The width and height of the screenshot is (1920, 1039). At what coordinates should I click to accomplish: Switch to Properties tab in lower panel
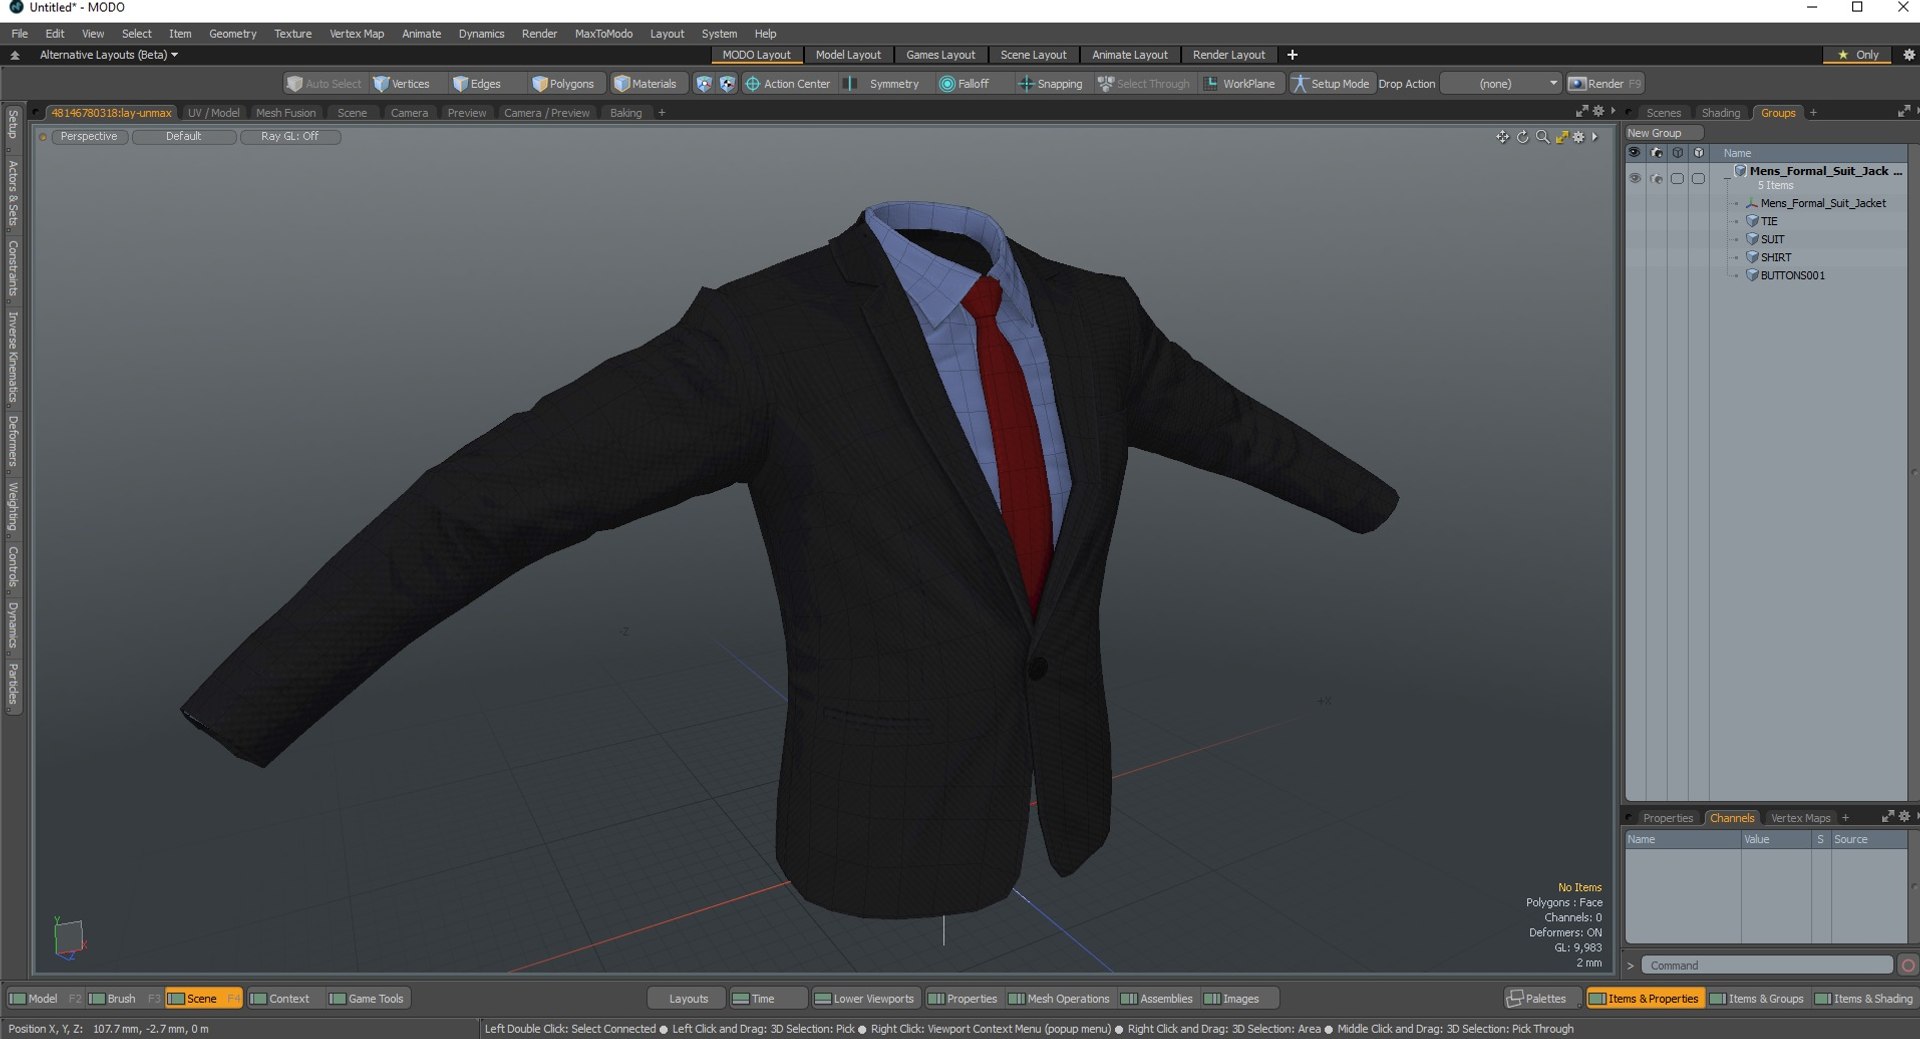click(1667, 818)
